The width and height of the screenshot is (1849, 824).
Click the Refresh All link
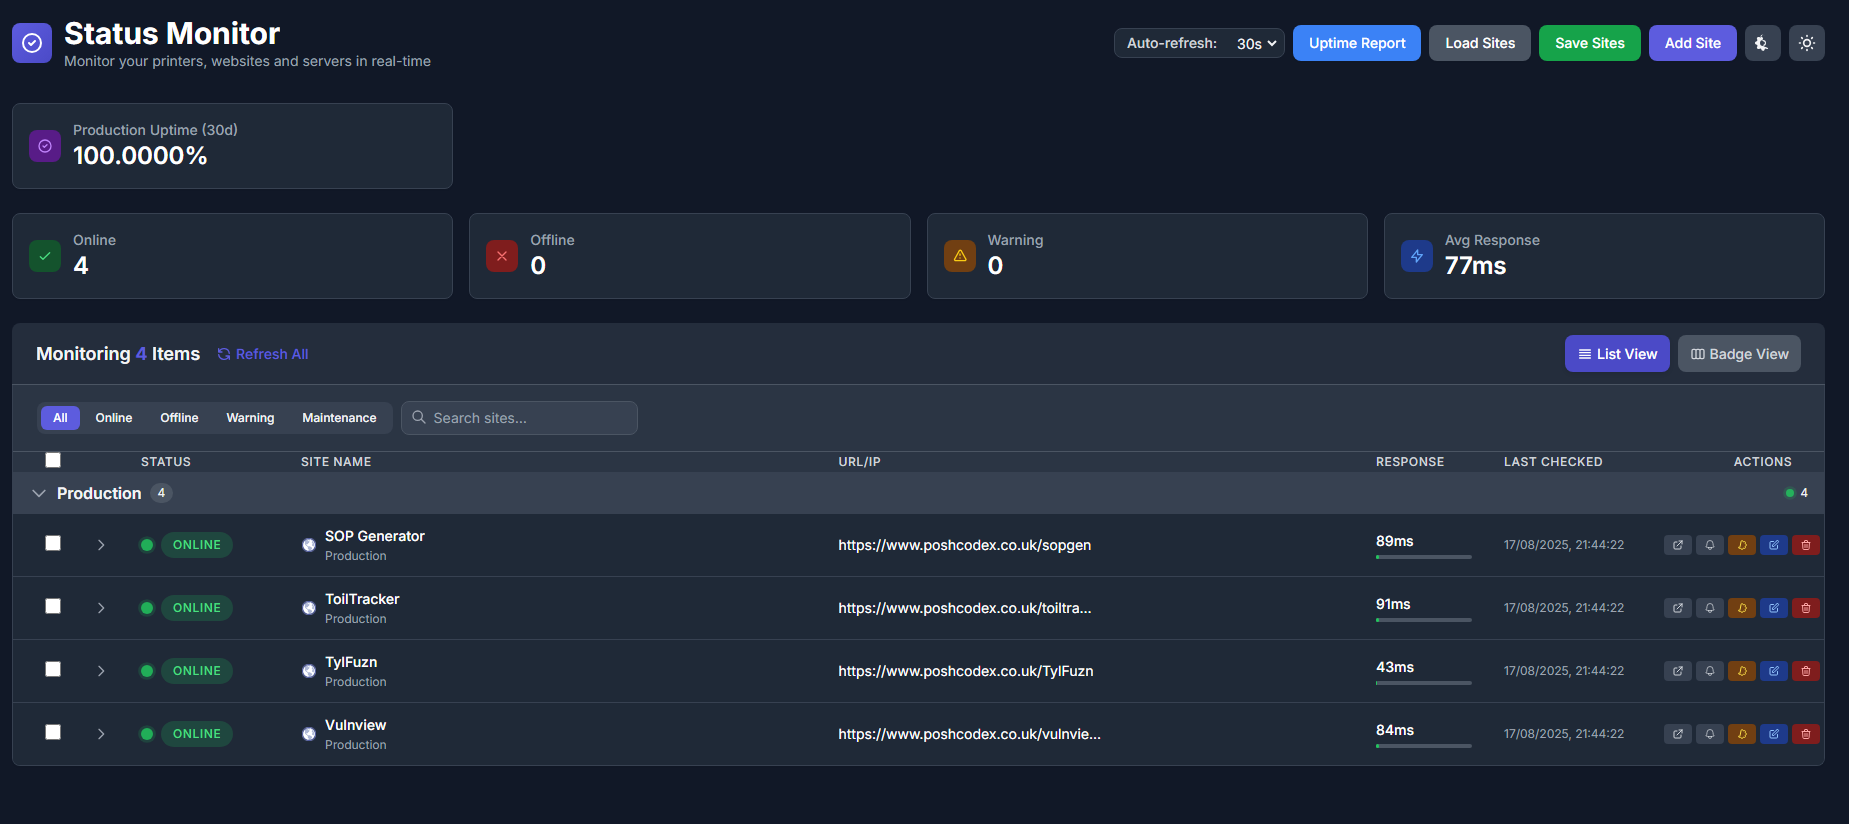tap(263, 354)
